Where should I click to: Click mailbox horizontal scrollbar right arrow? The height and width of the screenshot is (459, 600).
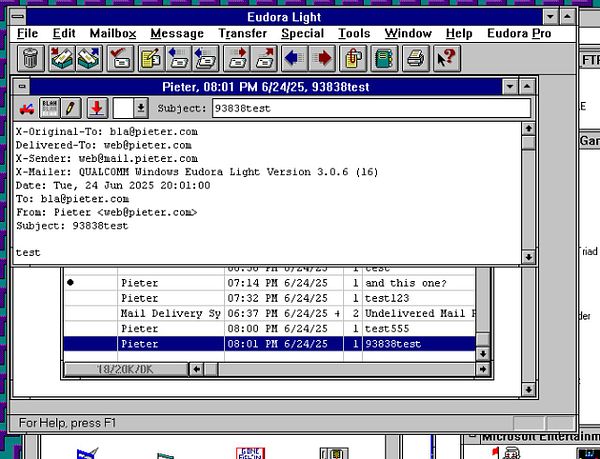pyautogui.click(x=483, y=369)
